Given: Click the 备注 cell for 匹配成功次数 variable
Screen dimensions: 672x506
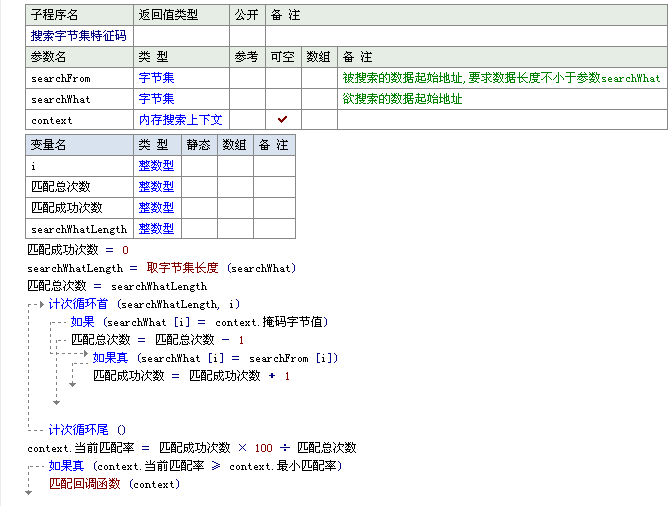Looking at the screenshot, I should point(274,208).
